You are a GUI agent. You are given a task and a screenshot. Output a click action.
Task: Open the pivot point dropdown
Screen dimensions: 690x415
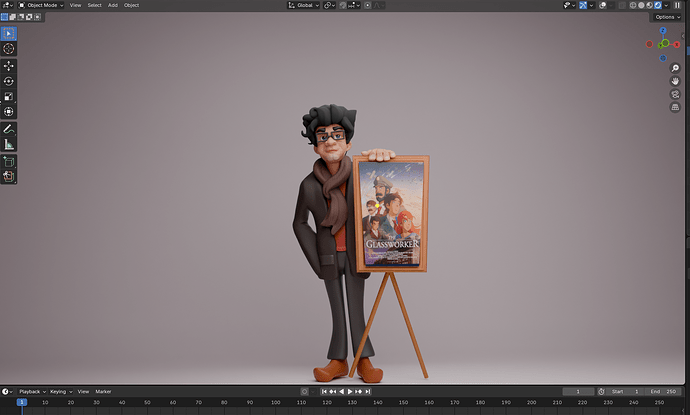click(329, 5)
